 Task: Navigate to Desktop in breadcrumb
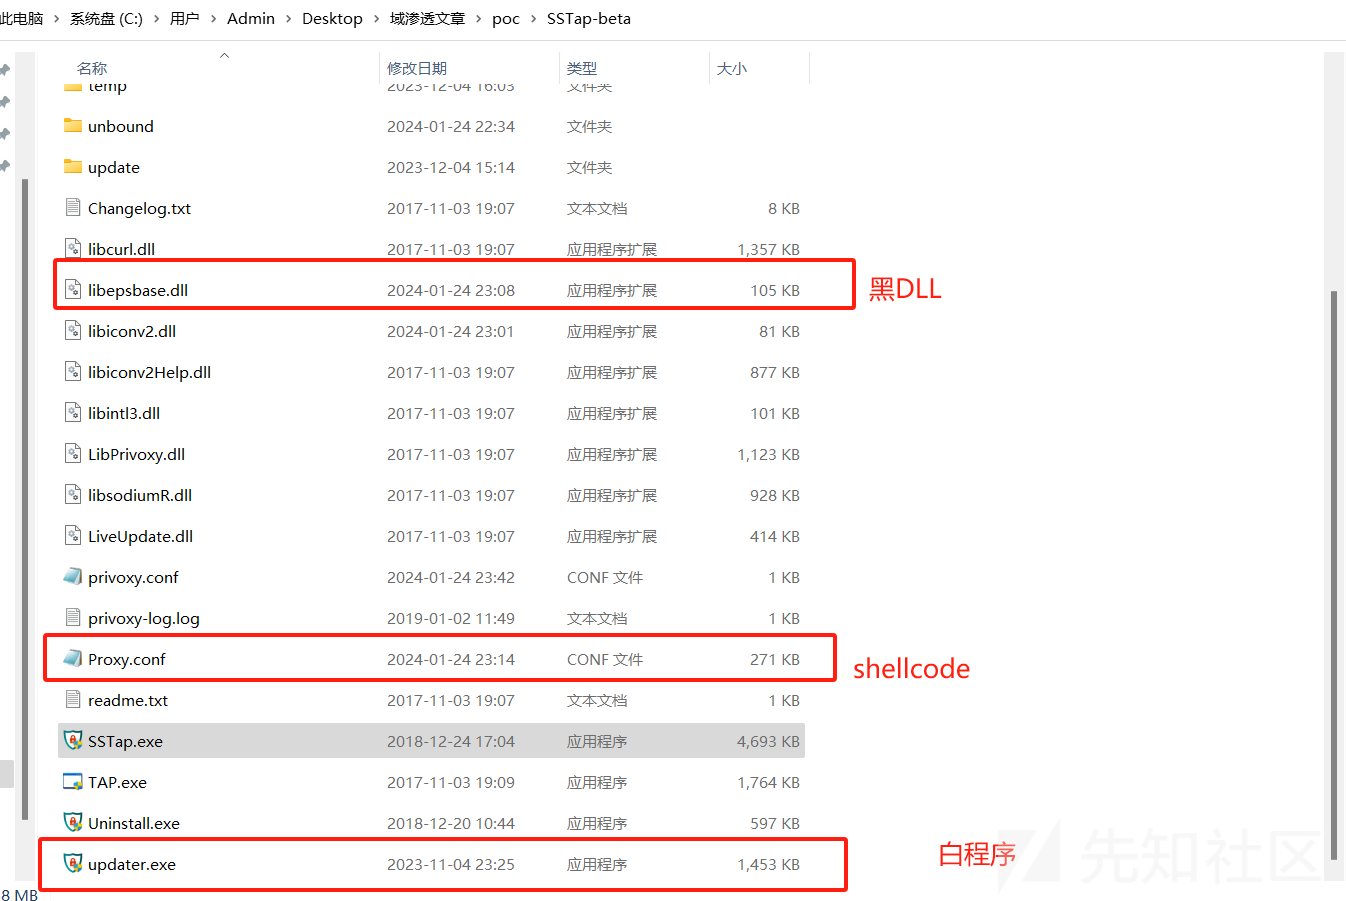coord(332,19)
